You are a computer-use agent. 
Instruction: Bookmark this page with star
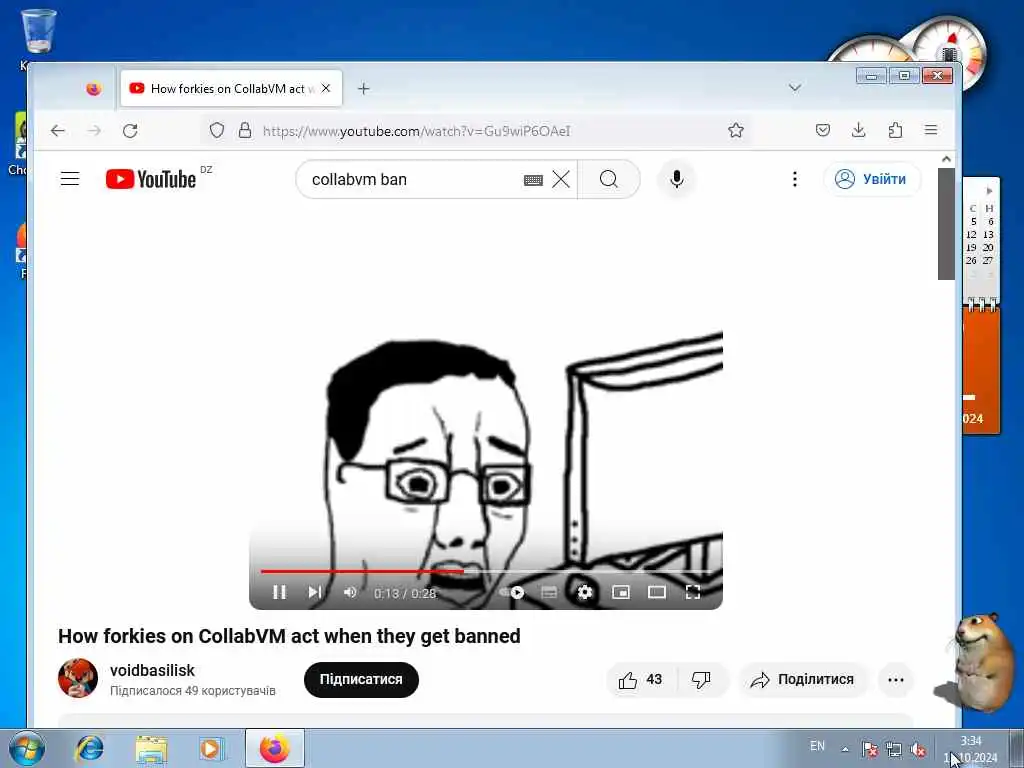tap(736, 131)
